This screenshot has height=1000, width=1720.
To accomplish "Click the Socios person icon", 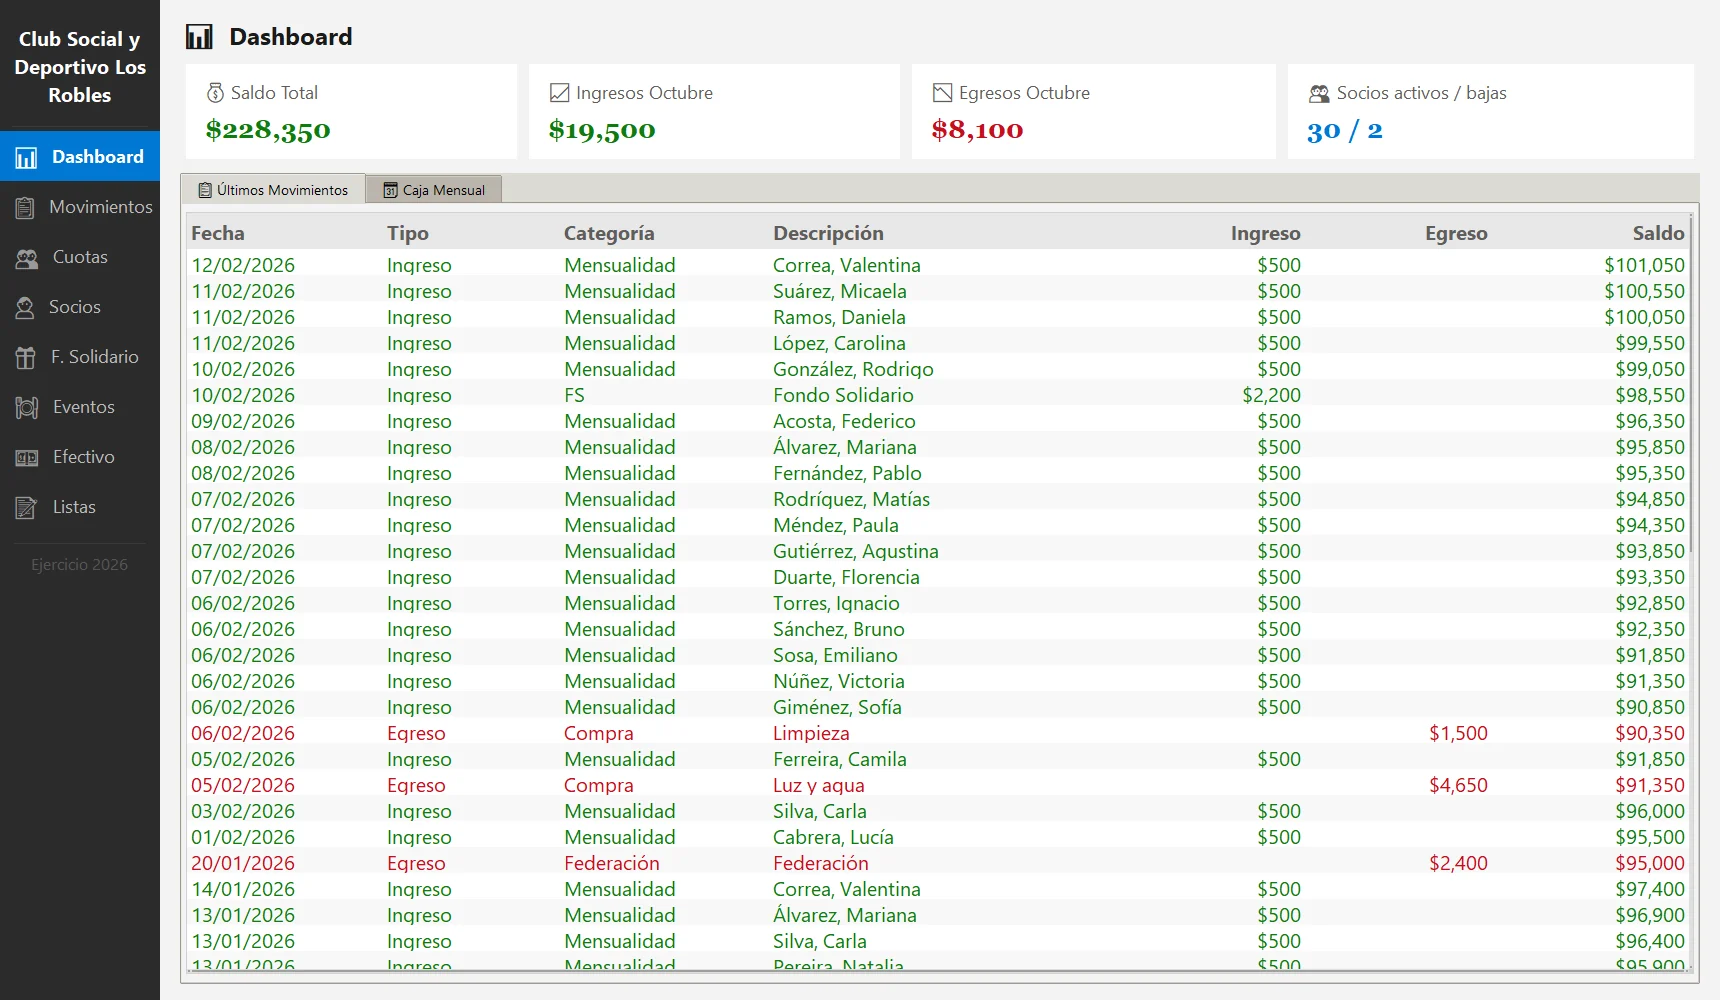I will (25, 308).
